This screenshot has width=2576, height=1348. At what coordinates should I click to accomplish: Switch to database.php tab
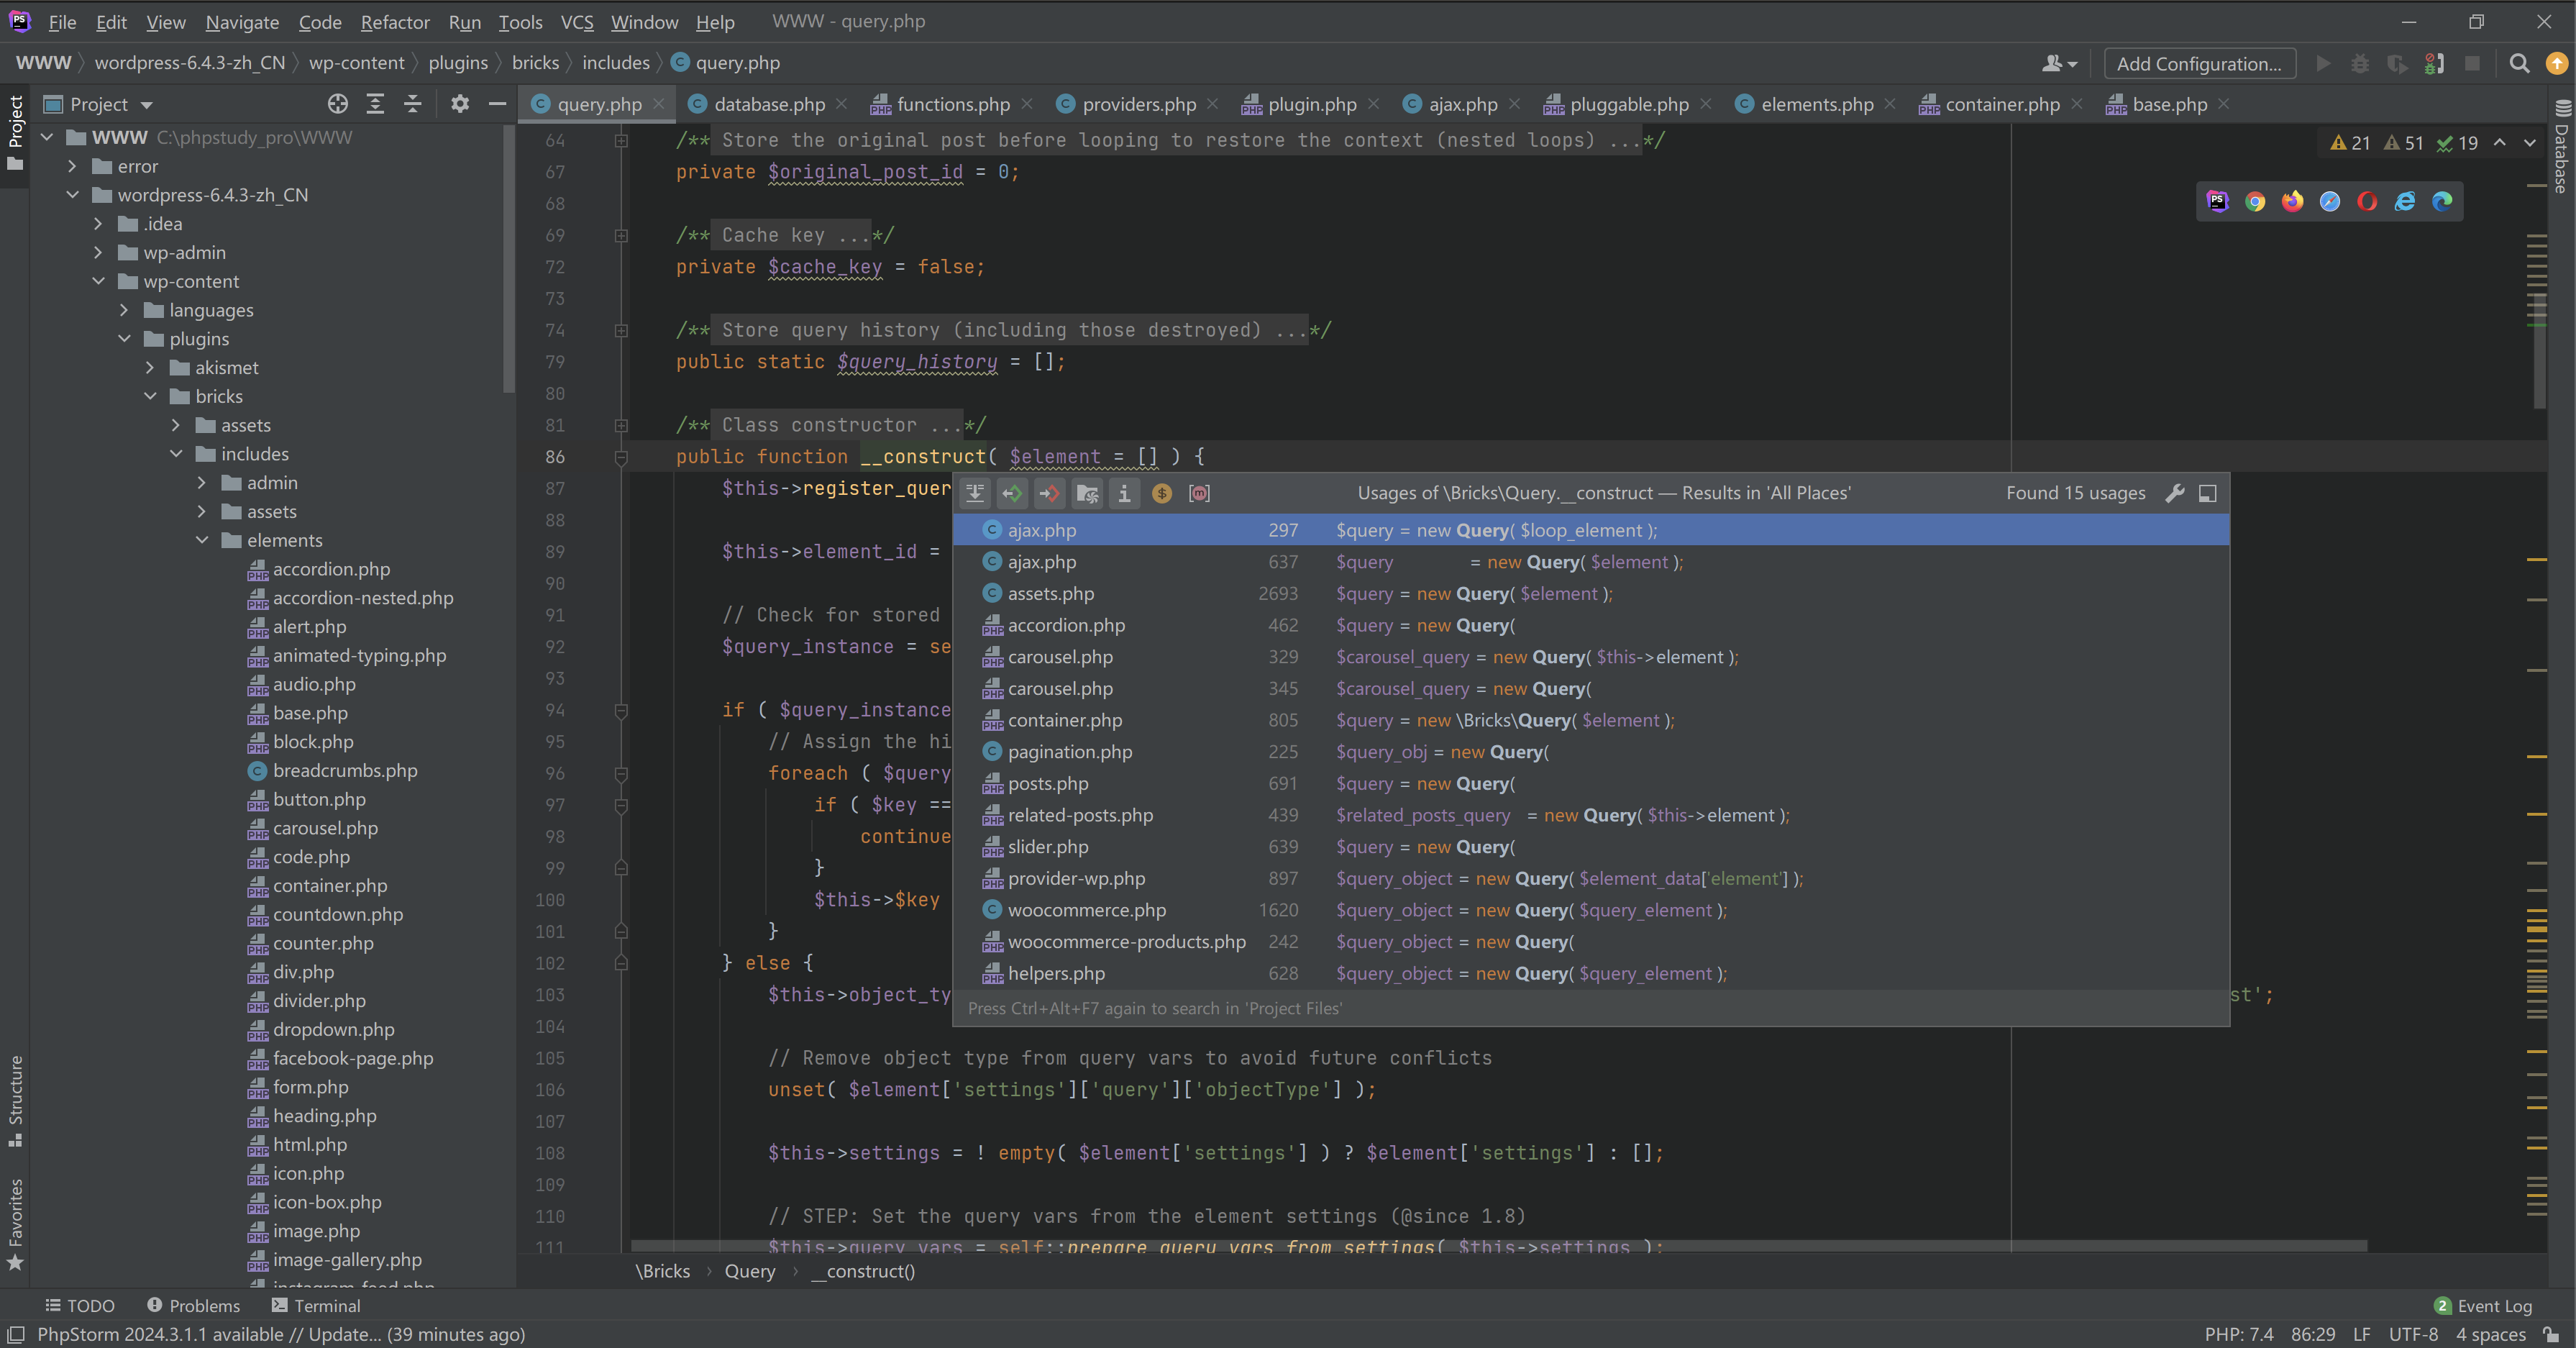(x=769, y=104)
